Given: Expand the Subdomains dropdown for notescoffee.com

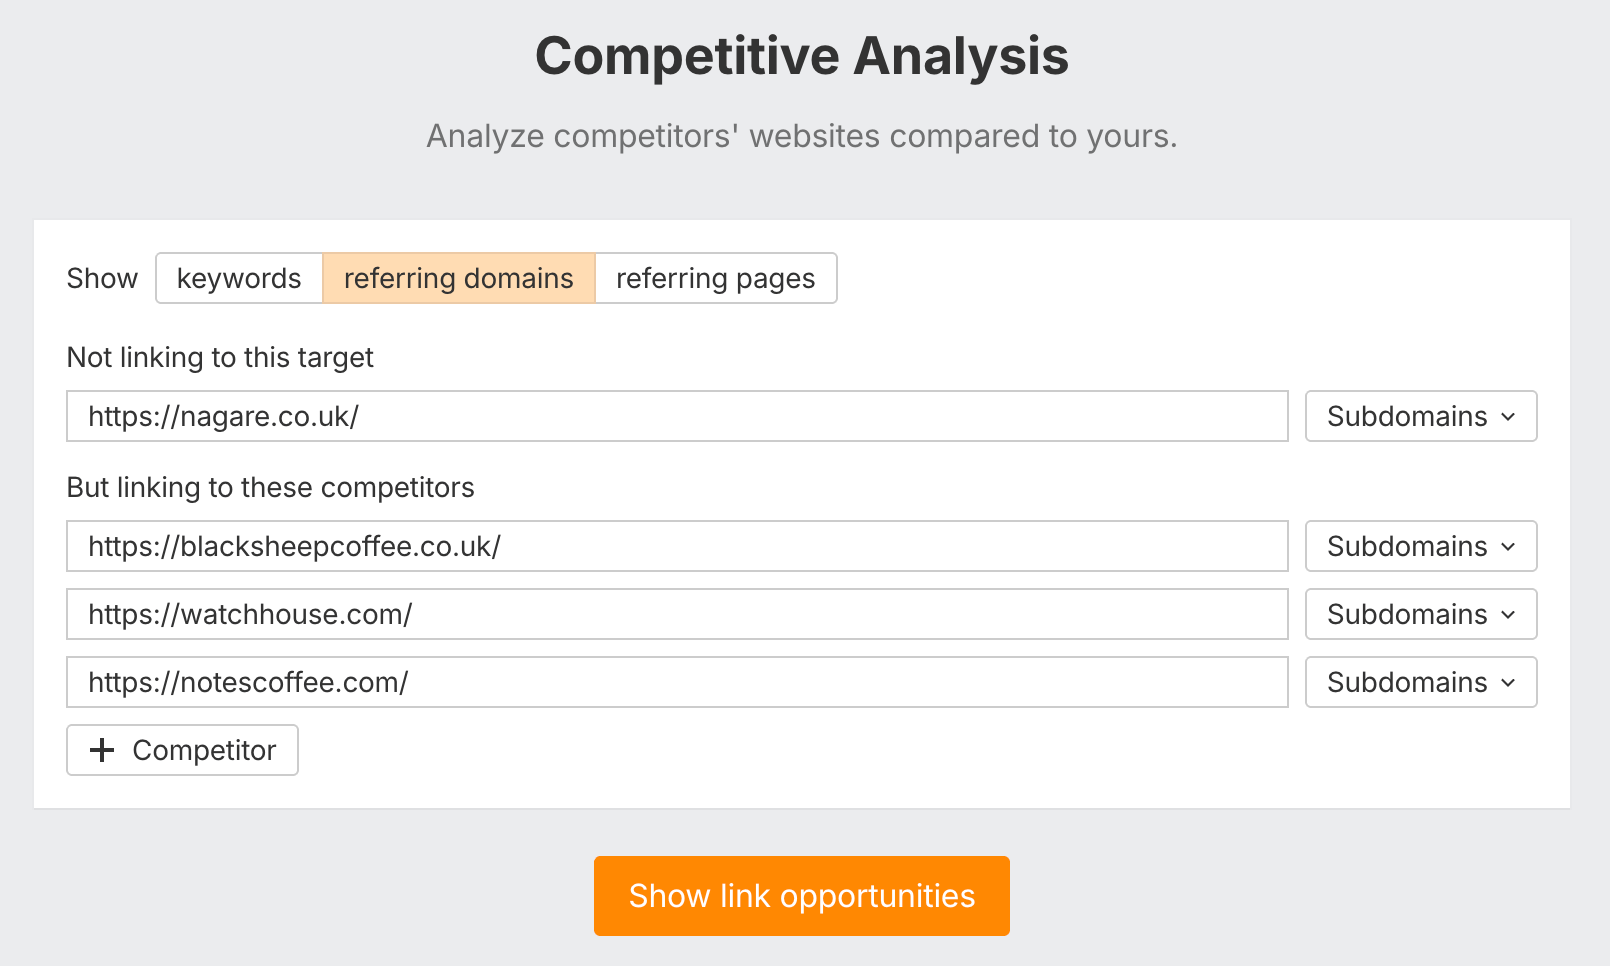Looking at the screenshot, I should coord(1420,682).
